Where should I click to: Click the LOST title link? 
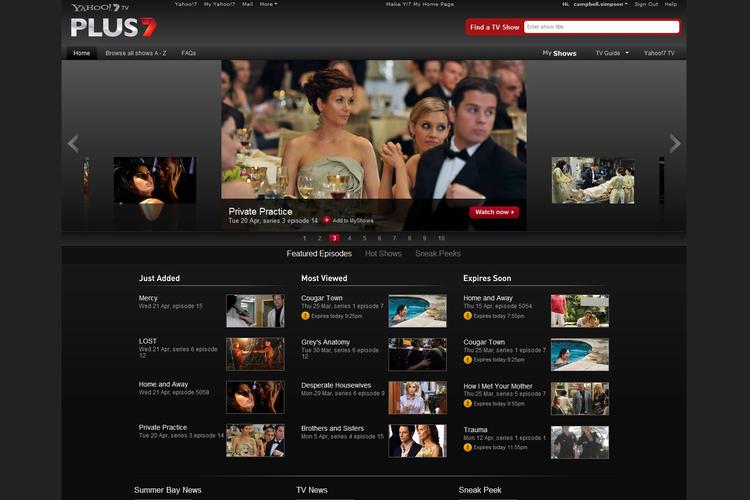[x=147, y=341]
